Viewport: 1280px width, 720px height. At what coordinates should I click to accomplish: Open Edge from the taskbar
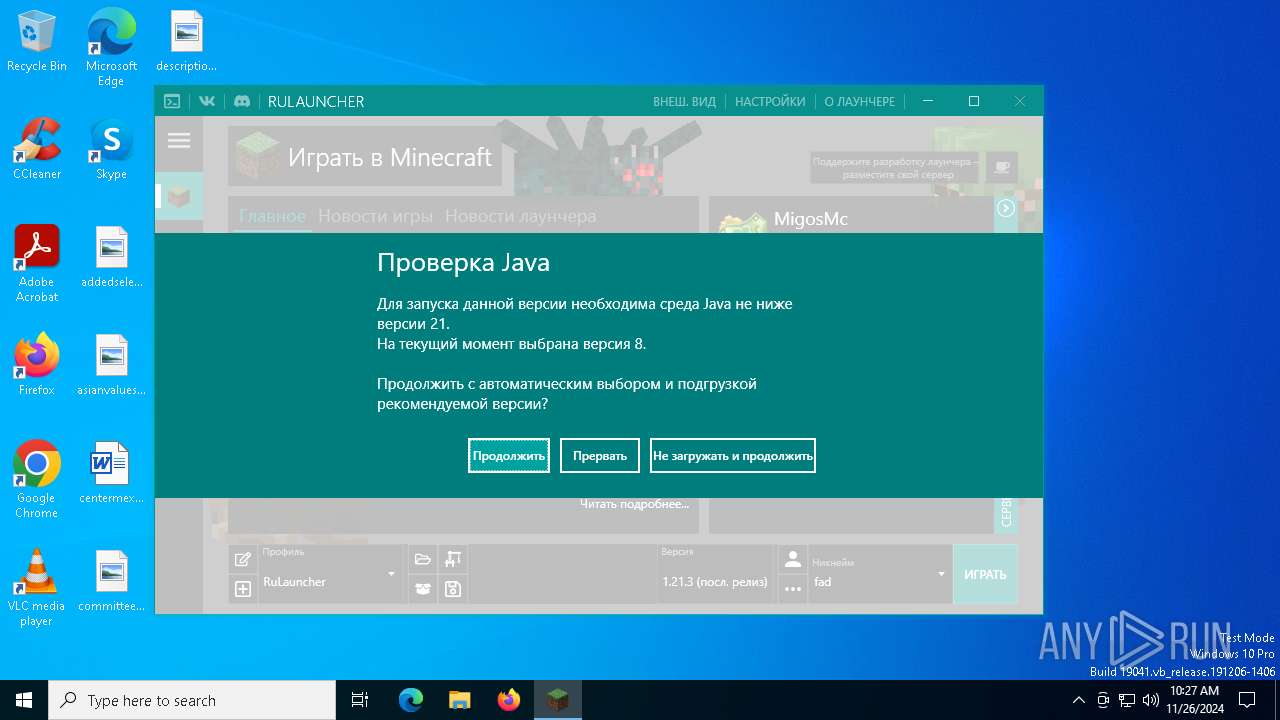tap(411, 700)
